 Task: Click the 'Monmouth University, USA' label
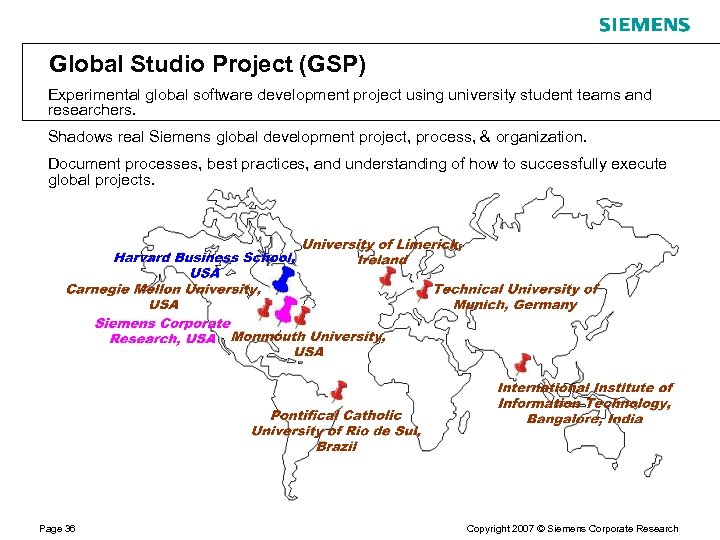(x=308, y=343)
